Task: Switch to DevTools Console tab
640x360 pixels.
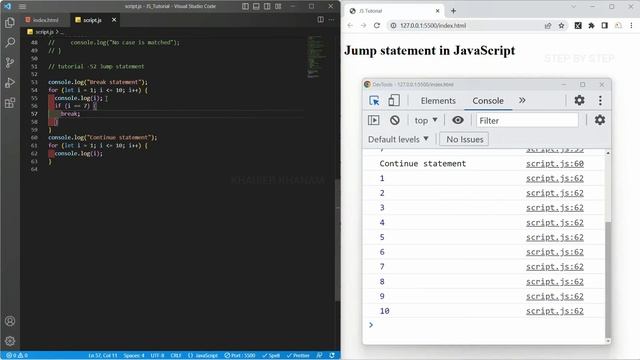Action: (x=488, y=100)
